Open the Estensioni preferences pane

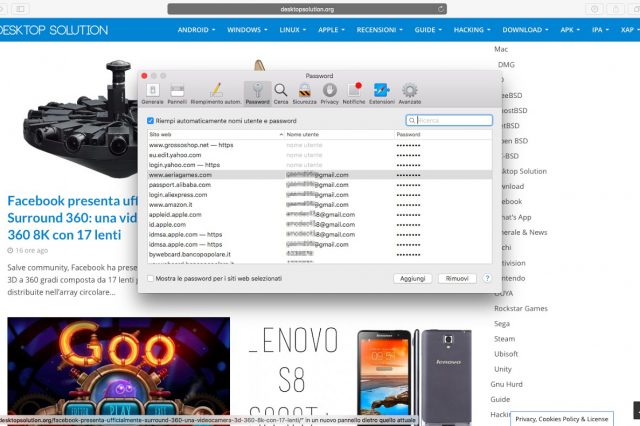pos(382,93)
